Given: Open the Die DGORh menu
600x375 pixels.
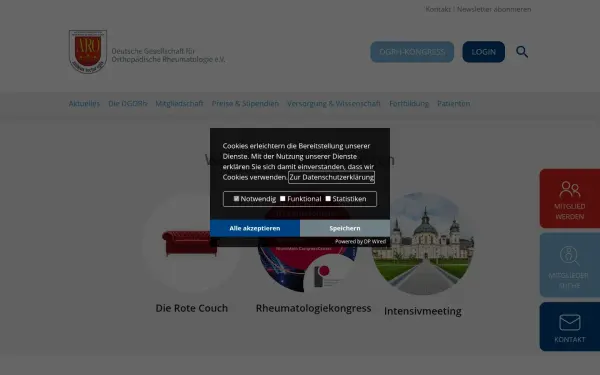Looking at the screenshot, I should [x=127, y=103].
